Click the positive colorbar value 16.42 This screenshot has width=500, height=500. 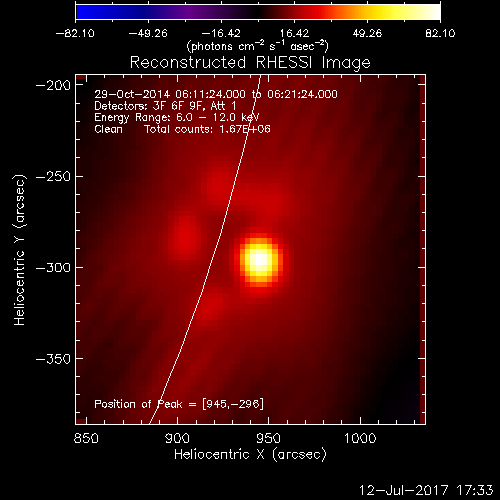pyautogui.click(x=294, y=33)
